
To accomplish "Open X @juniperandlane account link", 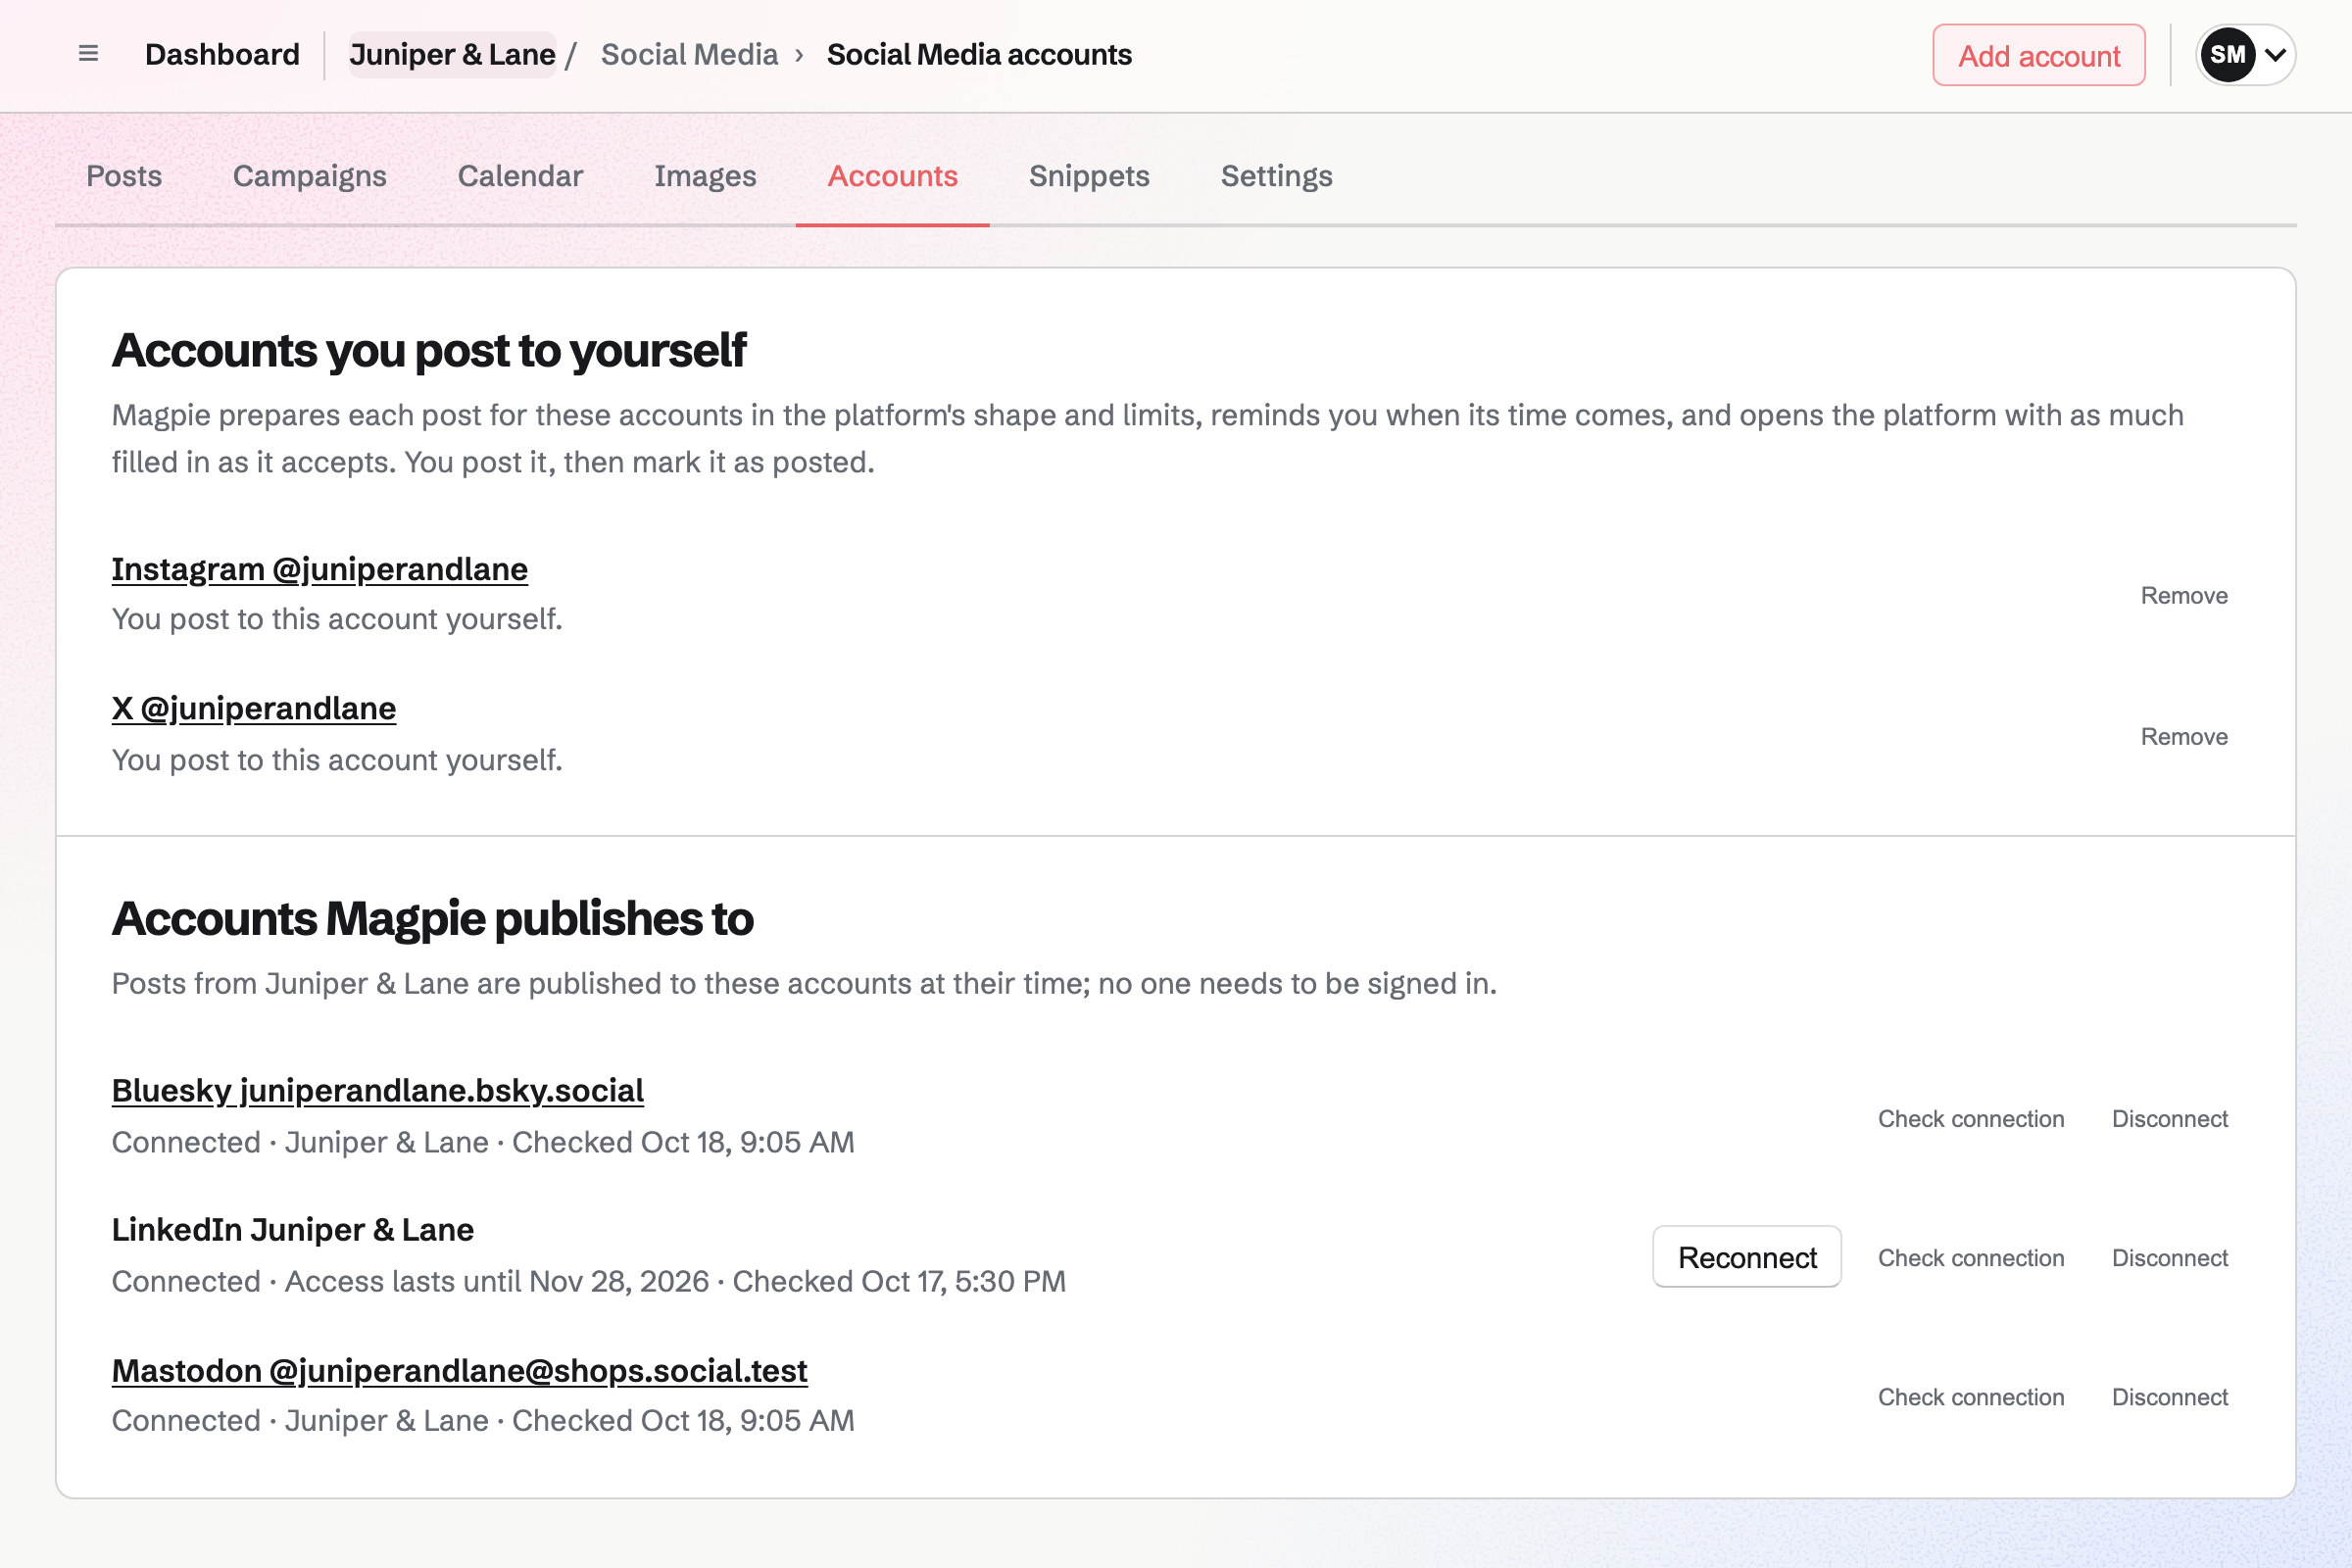I will coord(254,708).
